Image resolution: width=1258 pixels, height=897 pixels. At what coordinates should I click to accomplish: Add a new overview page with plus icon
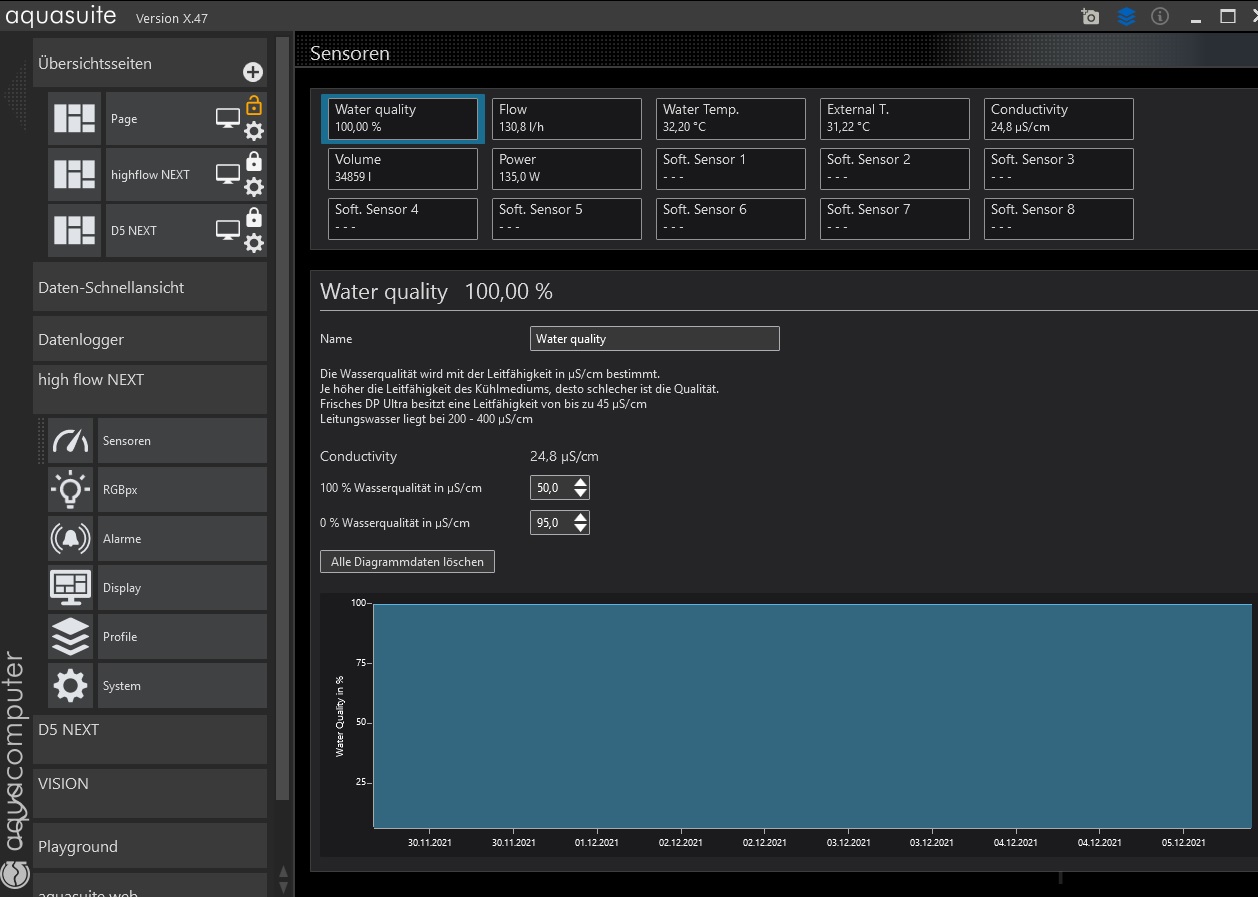click(253, 72)
